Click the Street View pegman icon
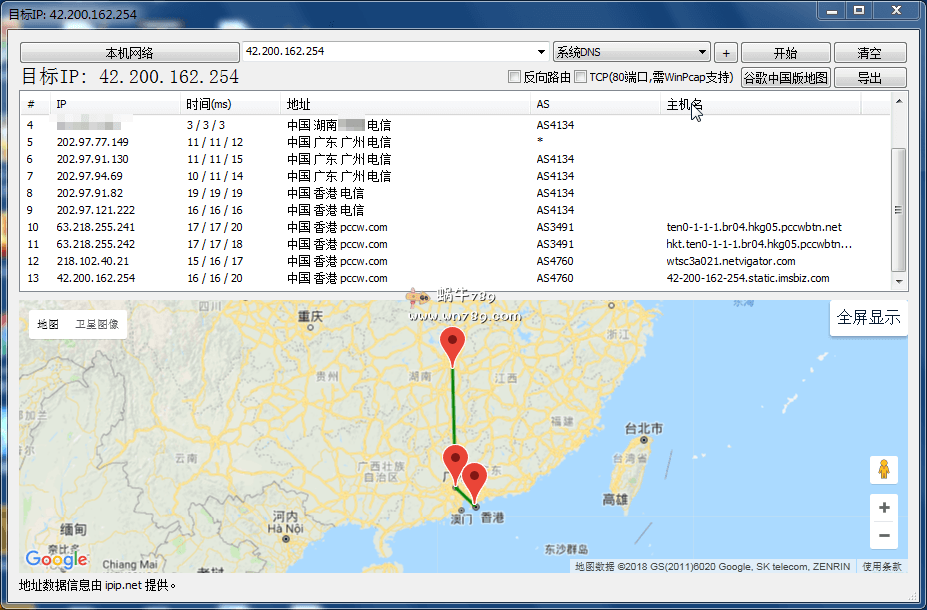927x610 pixels. (x=884, y=469)
